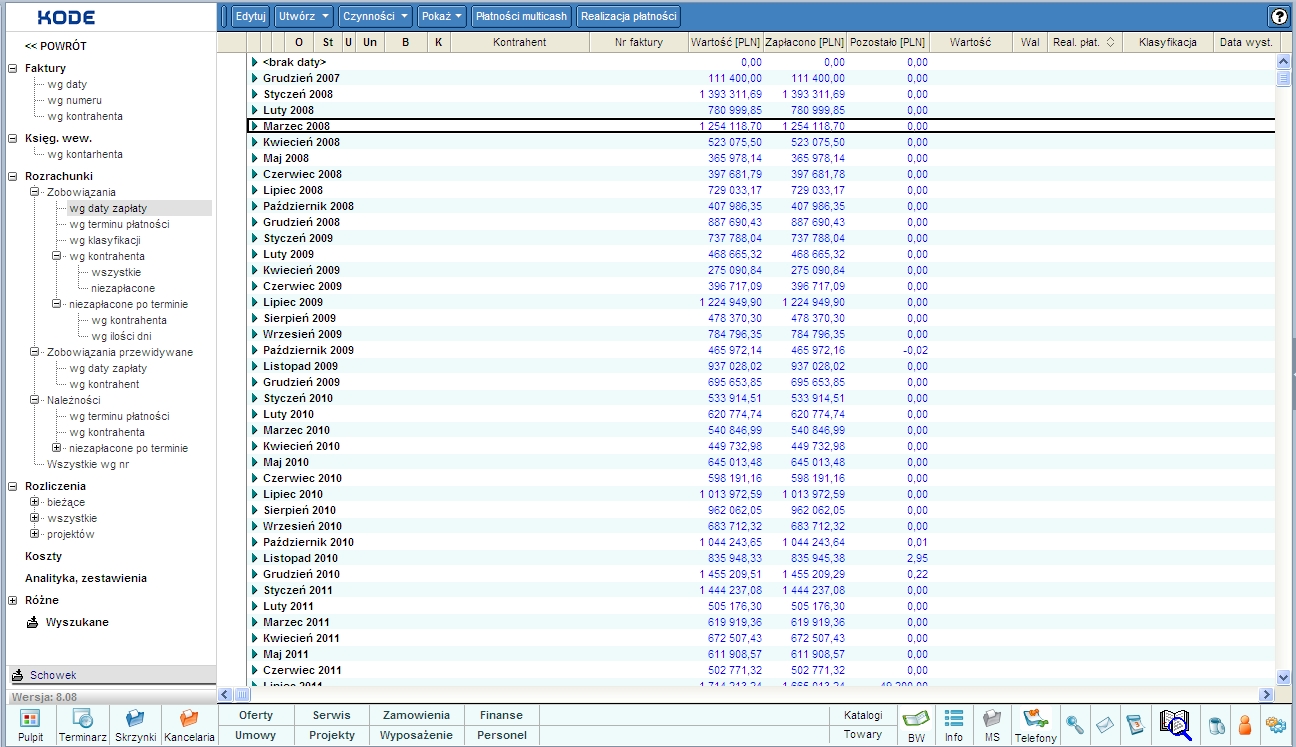The height and width of the screenshot is (747, 1296).
Task: Collapse the Faktury tree section
Action: click(x=13, y=68)
